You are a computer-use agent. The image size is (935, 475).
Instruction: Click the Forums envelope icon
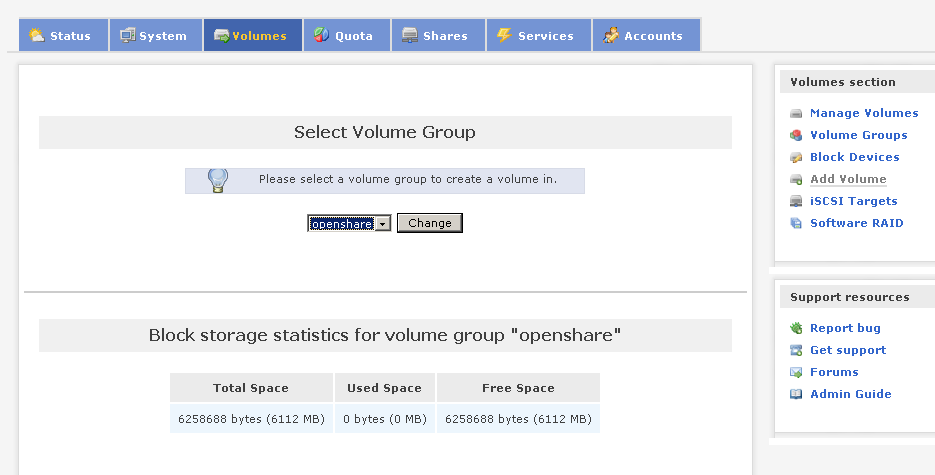click(x=796, y=372)
